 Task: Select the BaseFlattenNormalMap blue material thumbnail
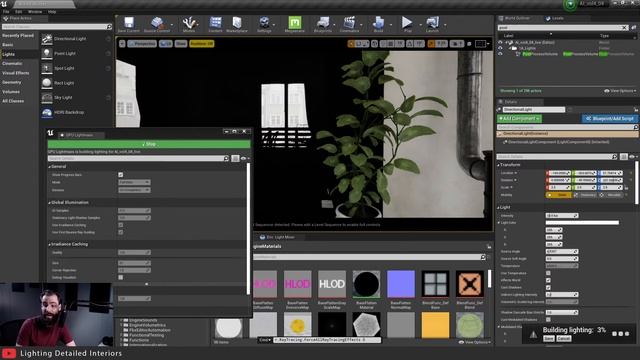click(x=400, y=284)
